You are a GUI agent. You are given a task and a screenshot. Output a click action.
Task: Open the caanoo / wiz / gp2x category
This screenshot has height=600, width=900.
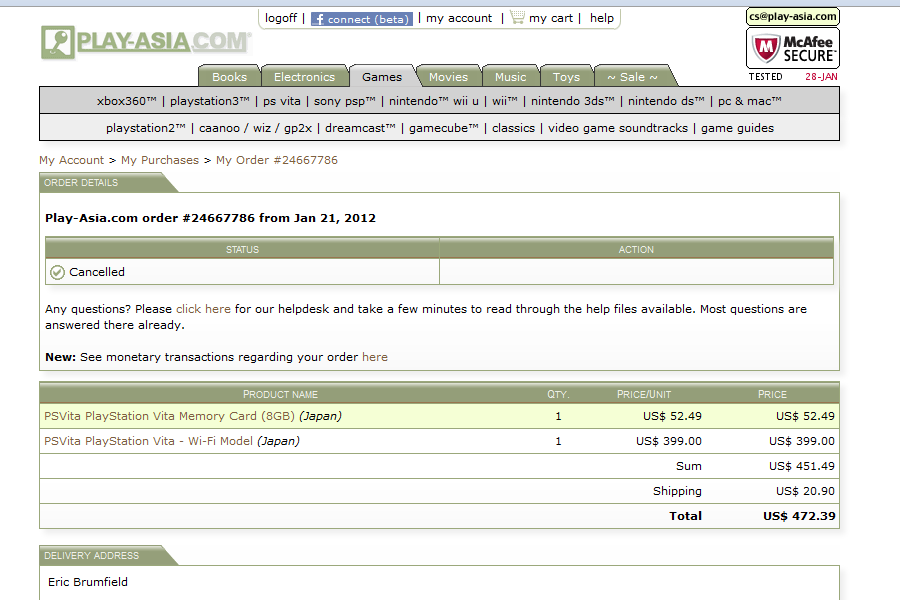click(x=255, y=128)
